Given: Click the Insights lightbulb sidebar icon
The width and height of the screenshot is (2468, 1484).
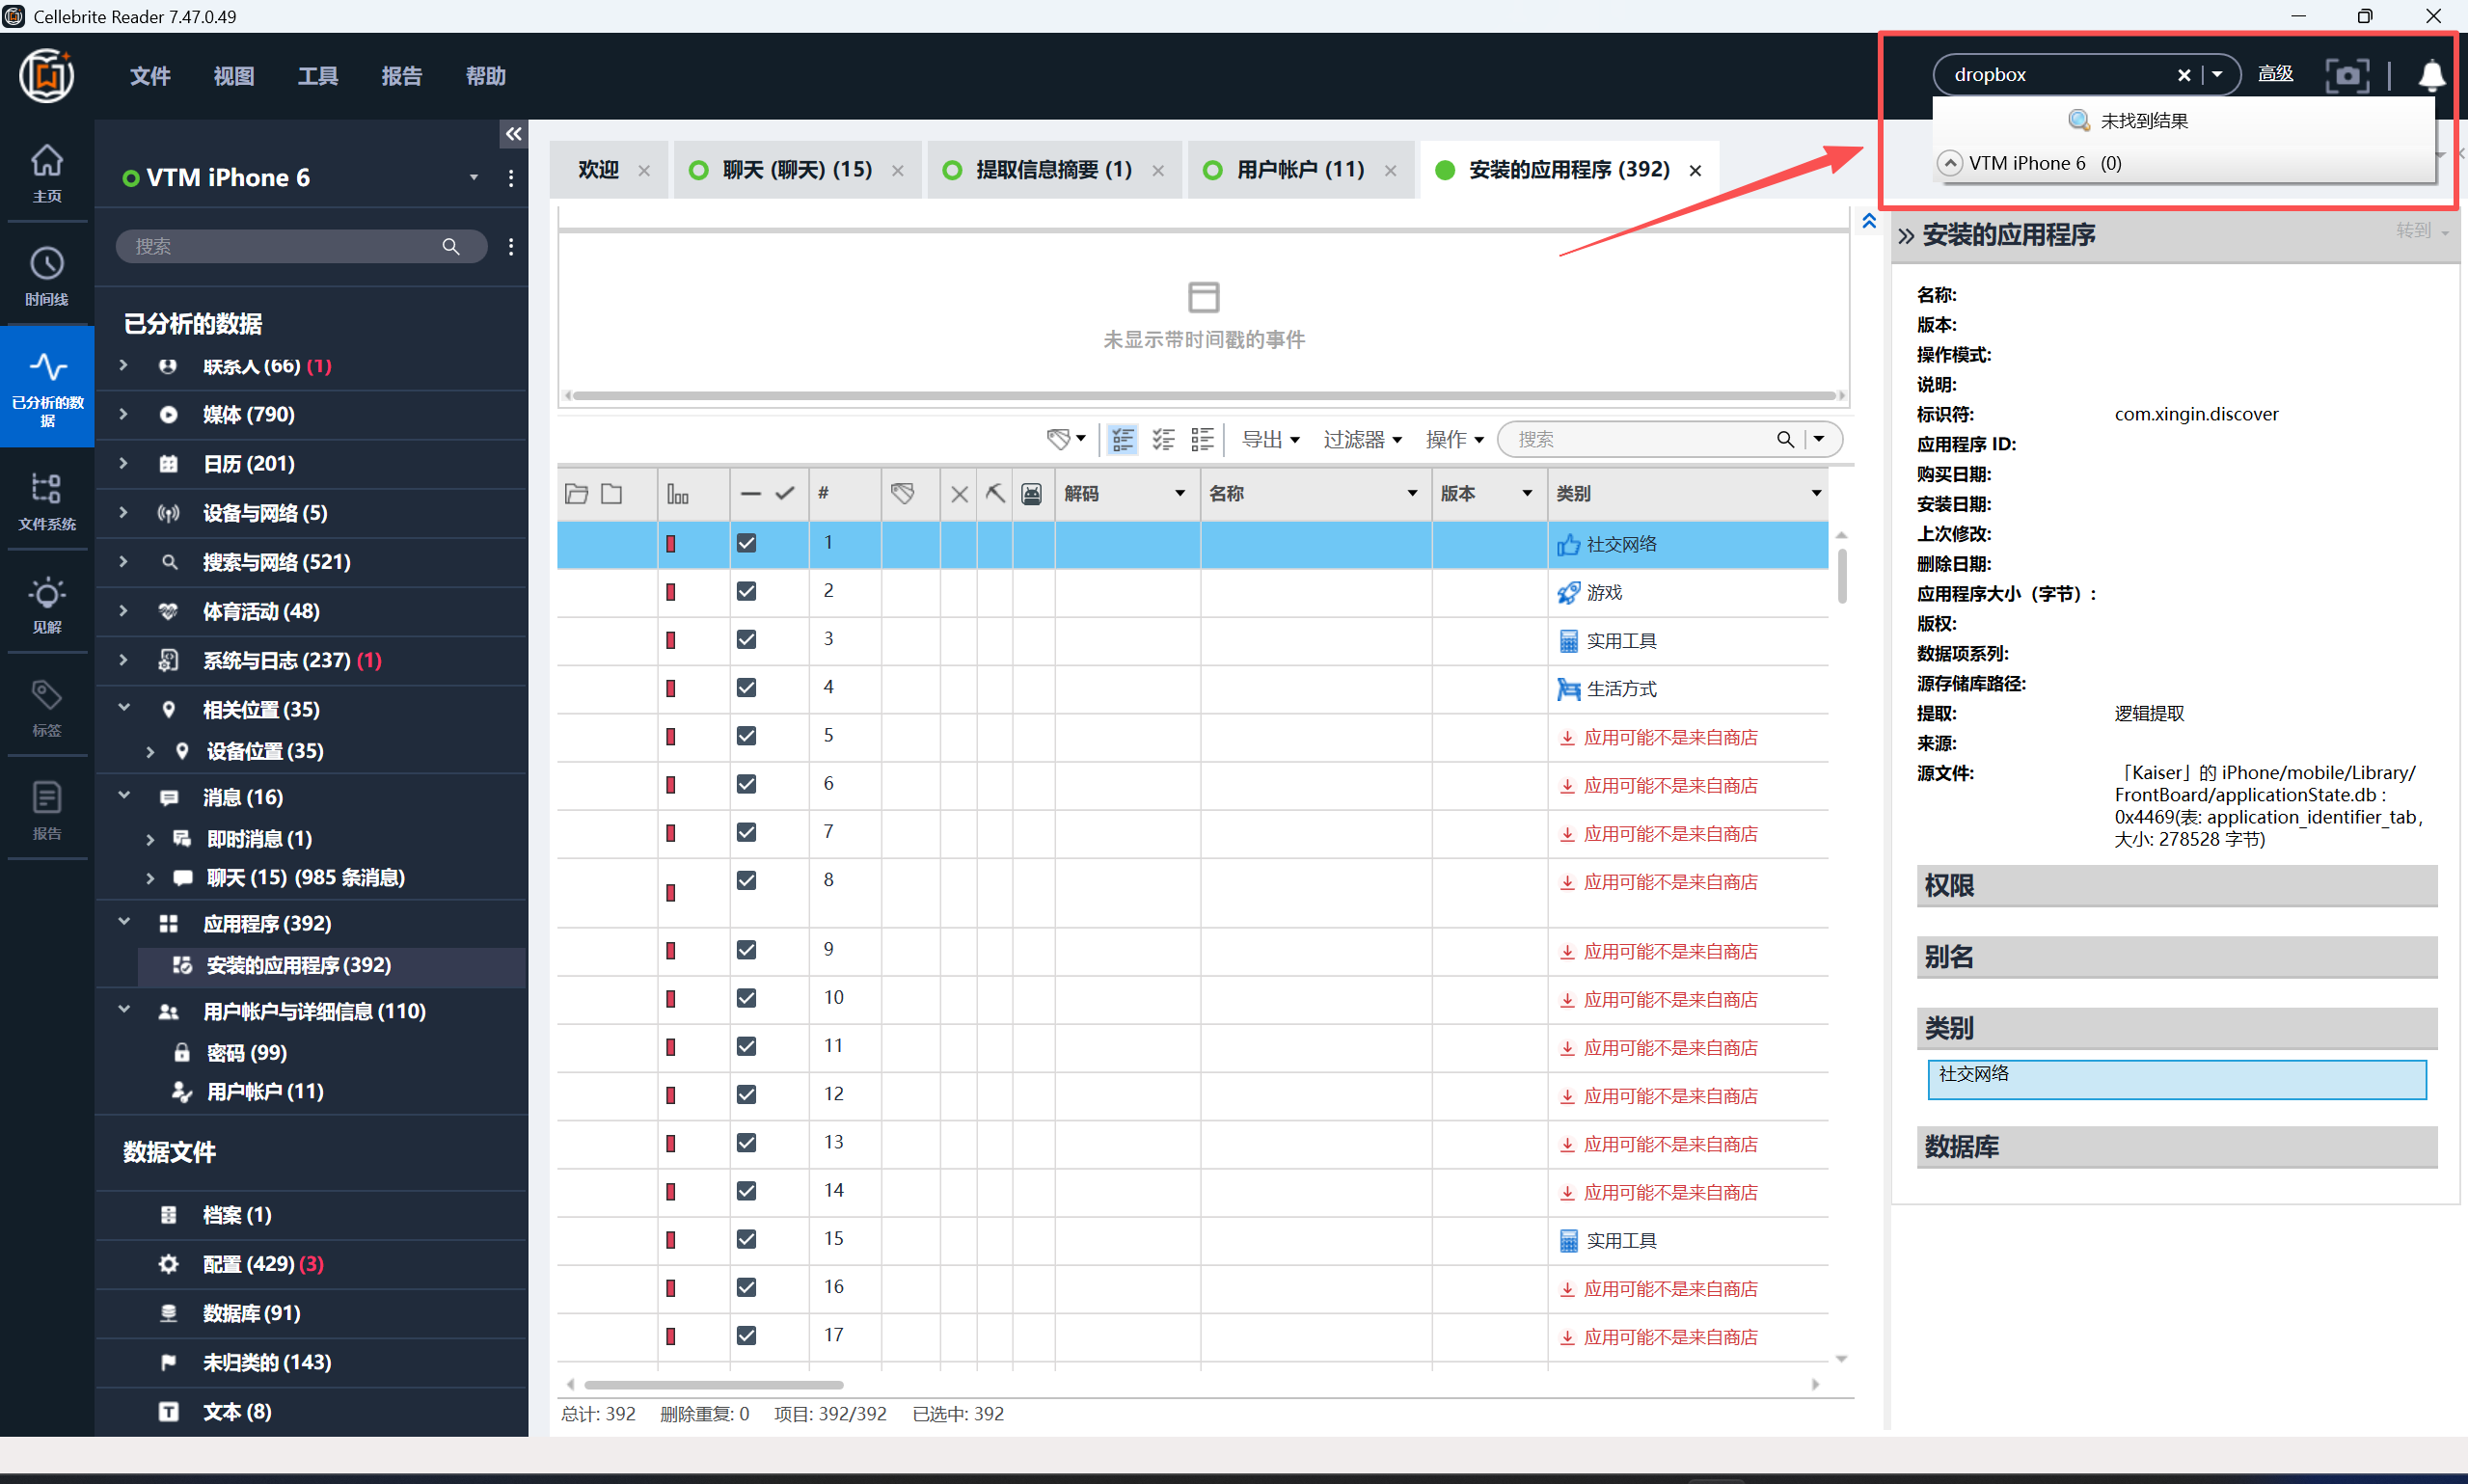Looking at the screenshot, I should (x=46, y=603).
